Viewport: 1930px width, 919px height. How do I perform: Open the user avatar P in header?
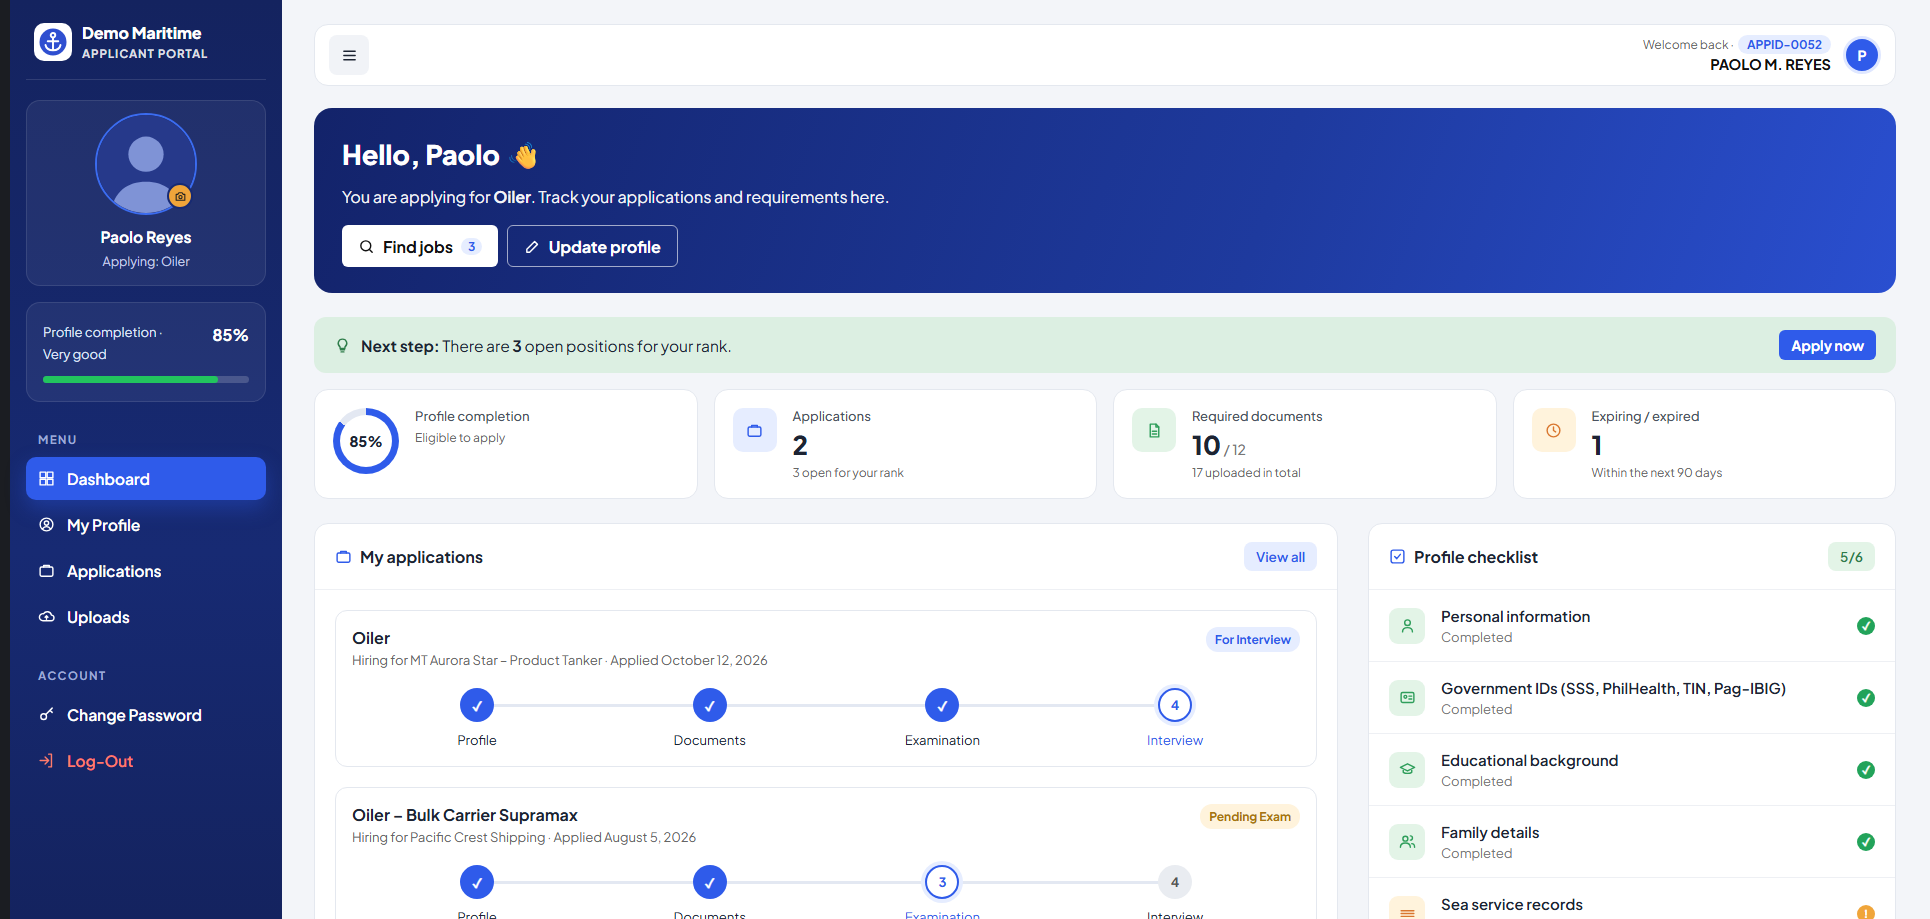click(1861, 55)
